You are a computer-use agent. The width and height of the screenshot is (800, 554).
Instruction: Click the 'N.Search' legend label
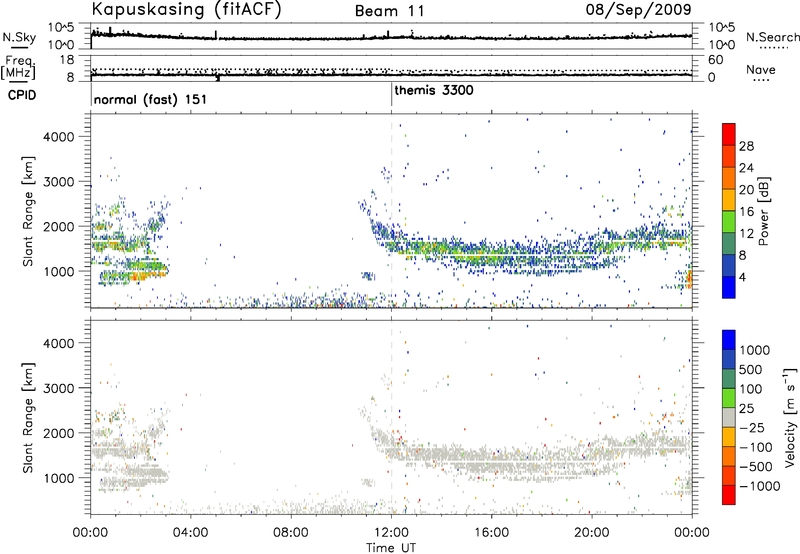coord(772,37)
